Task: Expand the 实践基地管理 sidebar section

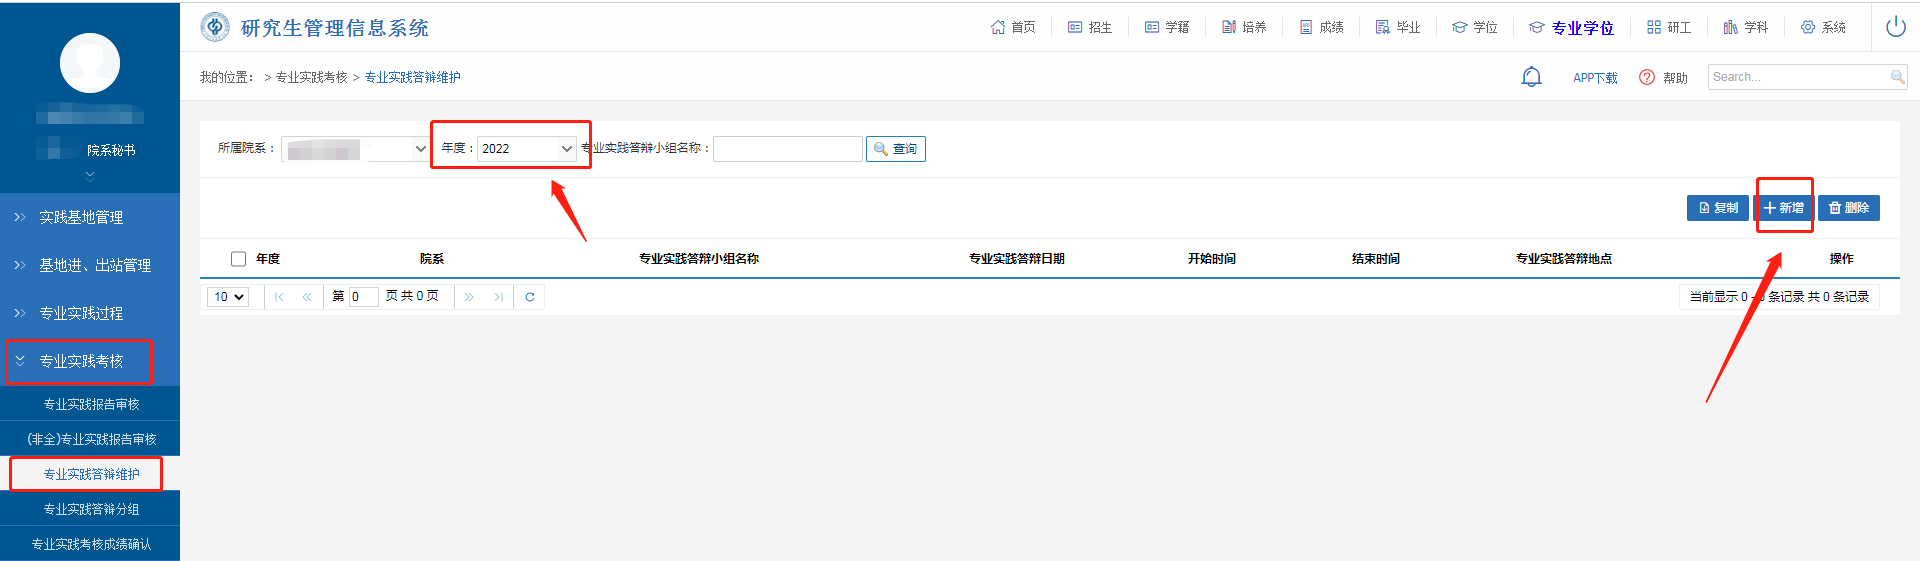Action: [x=80, y=217]
